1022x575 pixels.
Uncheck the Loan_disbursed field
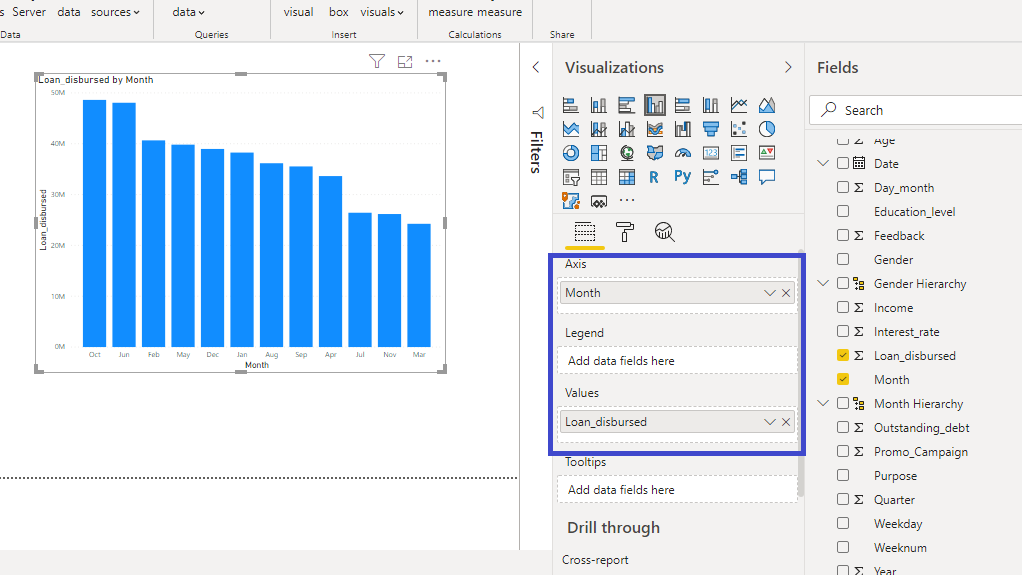coord(843,356)
